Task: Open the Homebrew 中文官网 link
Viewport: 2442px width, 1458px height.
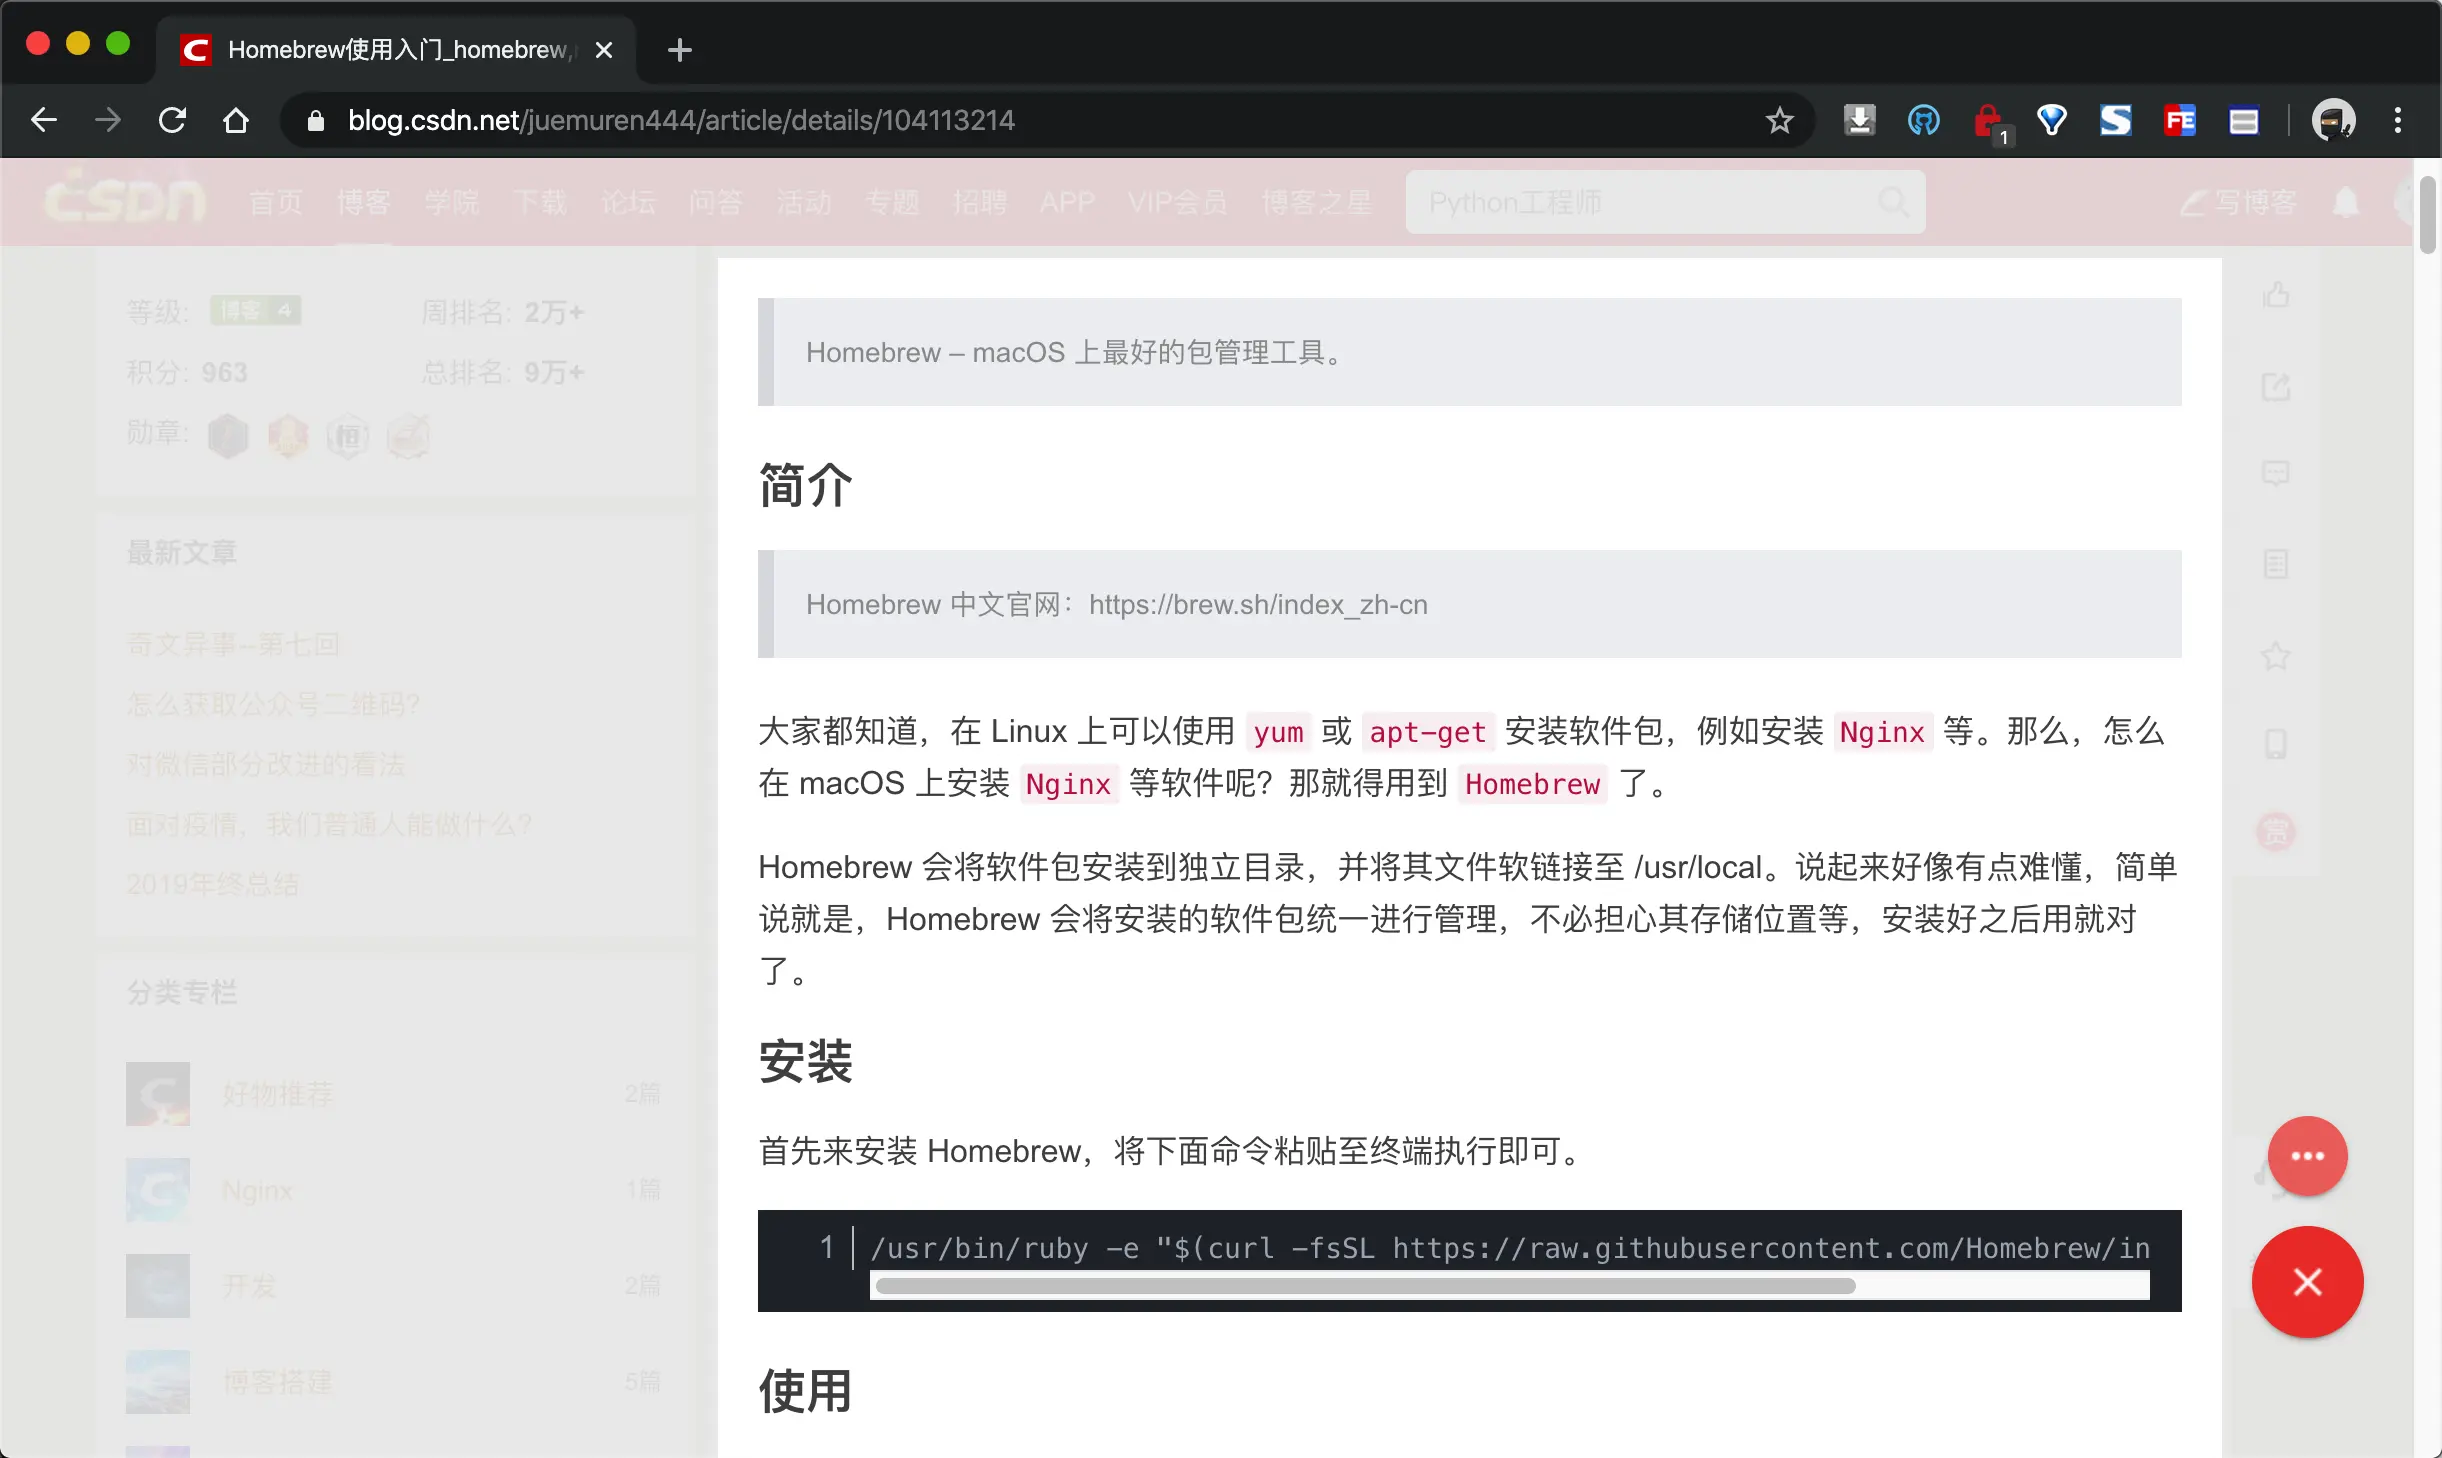Action: 1258,604
